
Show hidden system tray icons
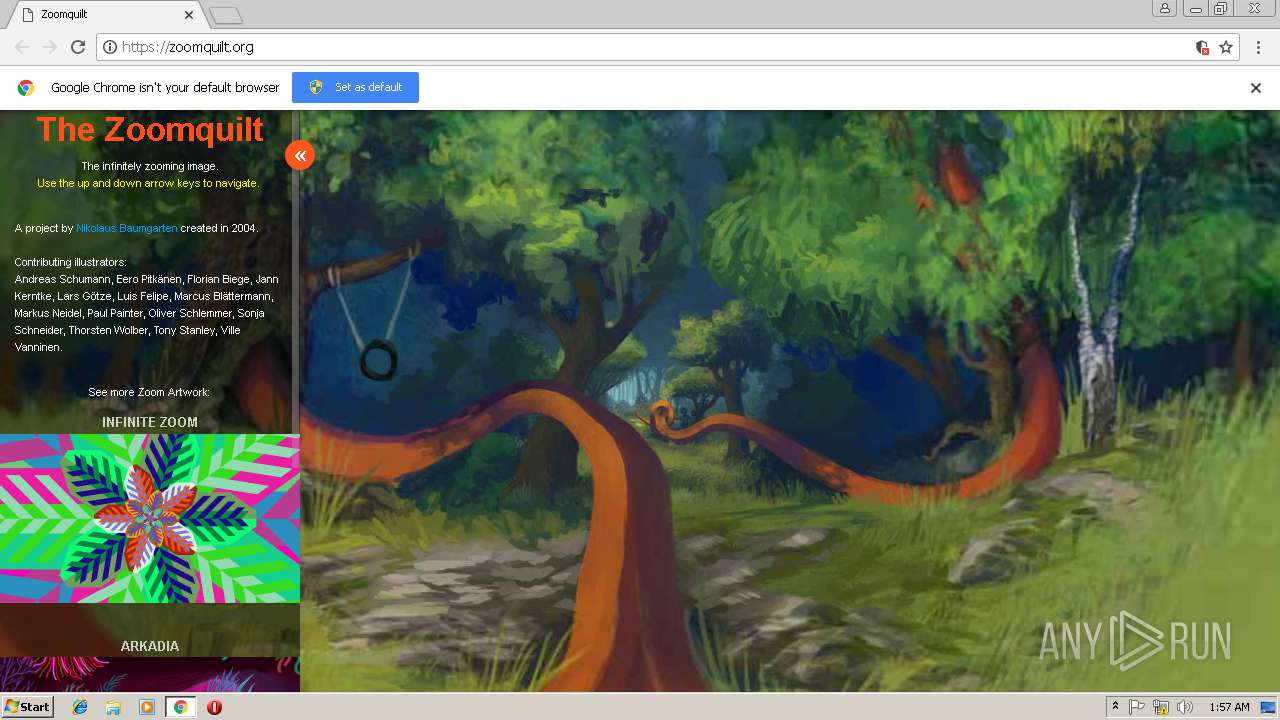1116,707
